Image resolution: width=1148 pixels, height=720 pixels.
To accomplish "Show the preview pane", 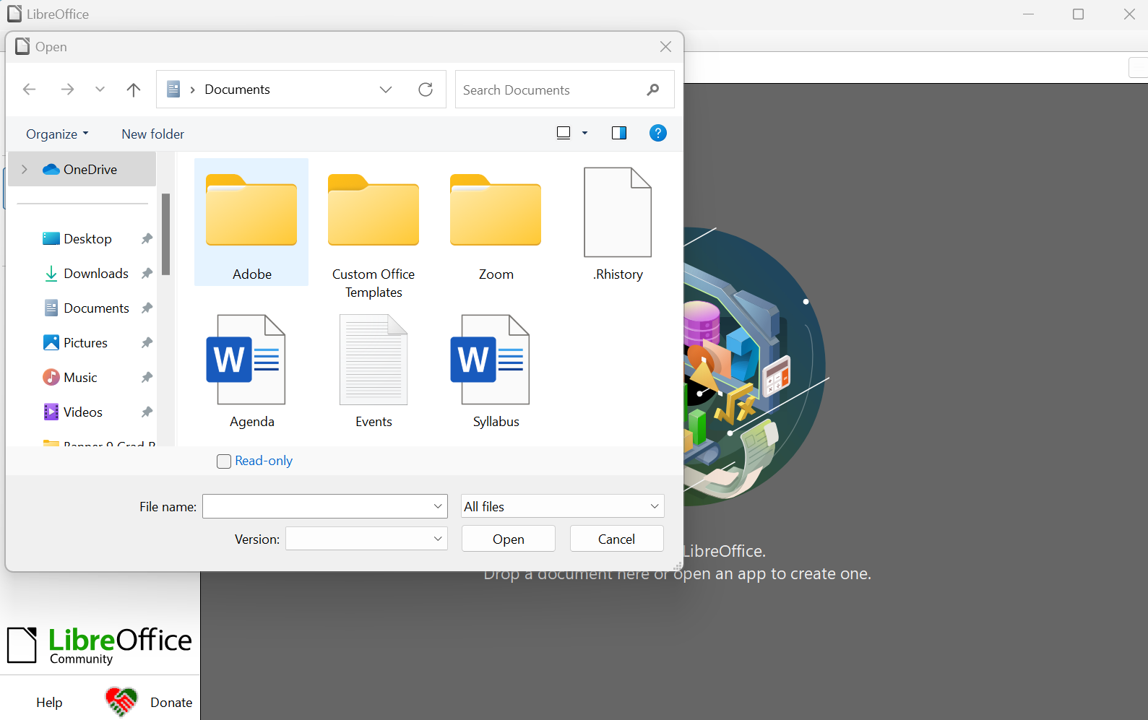I will (618, 132).
